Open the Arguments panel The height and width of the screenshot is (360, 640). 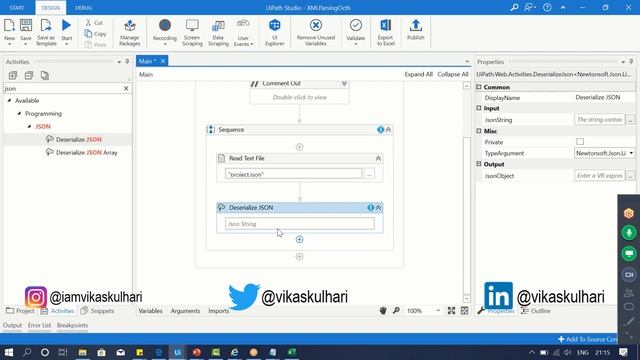(x=185, y=311)
